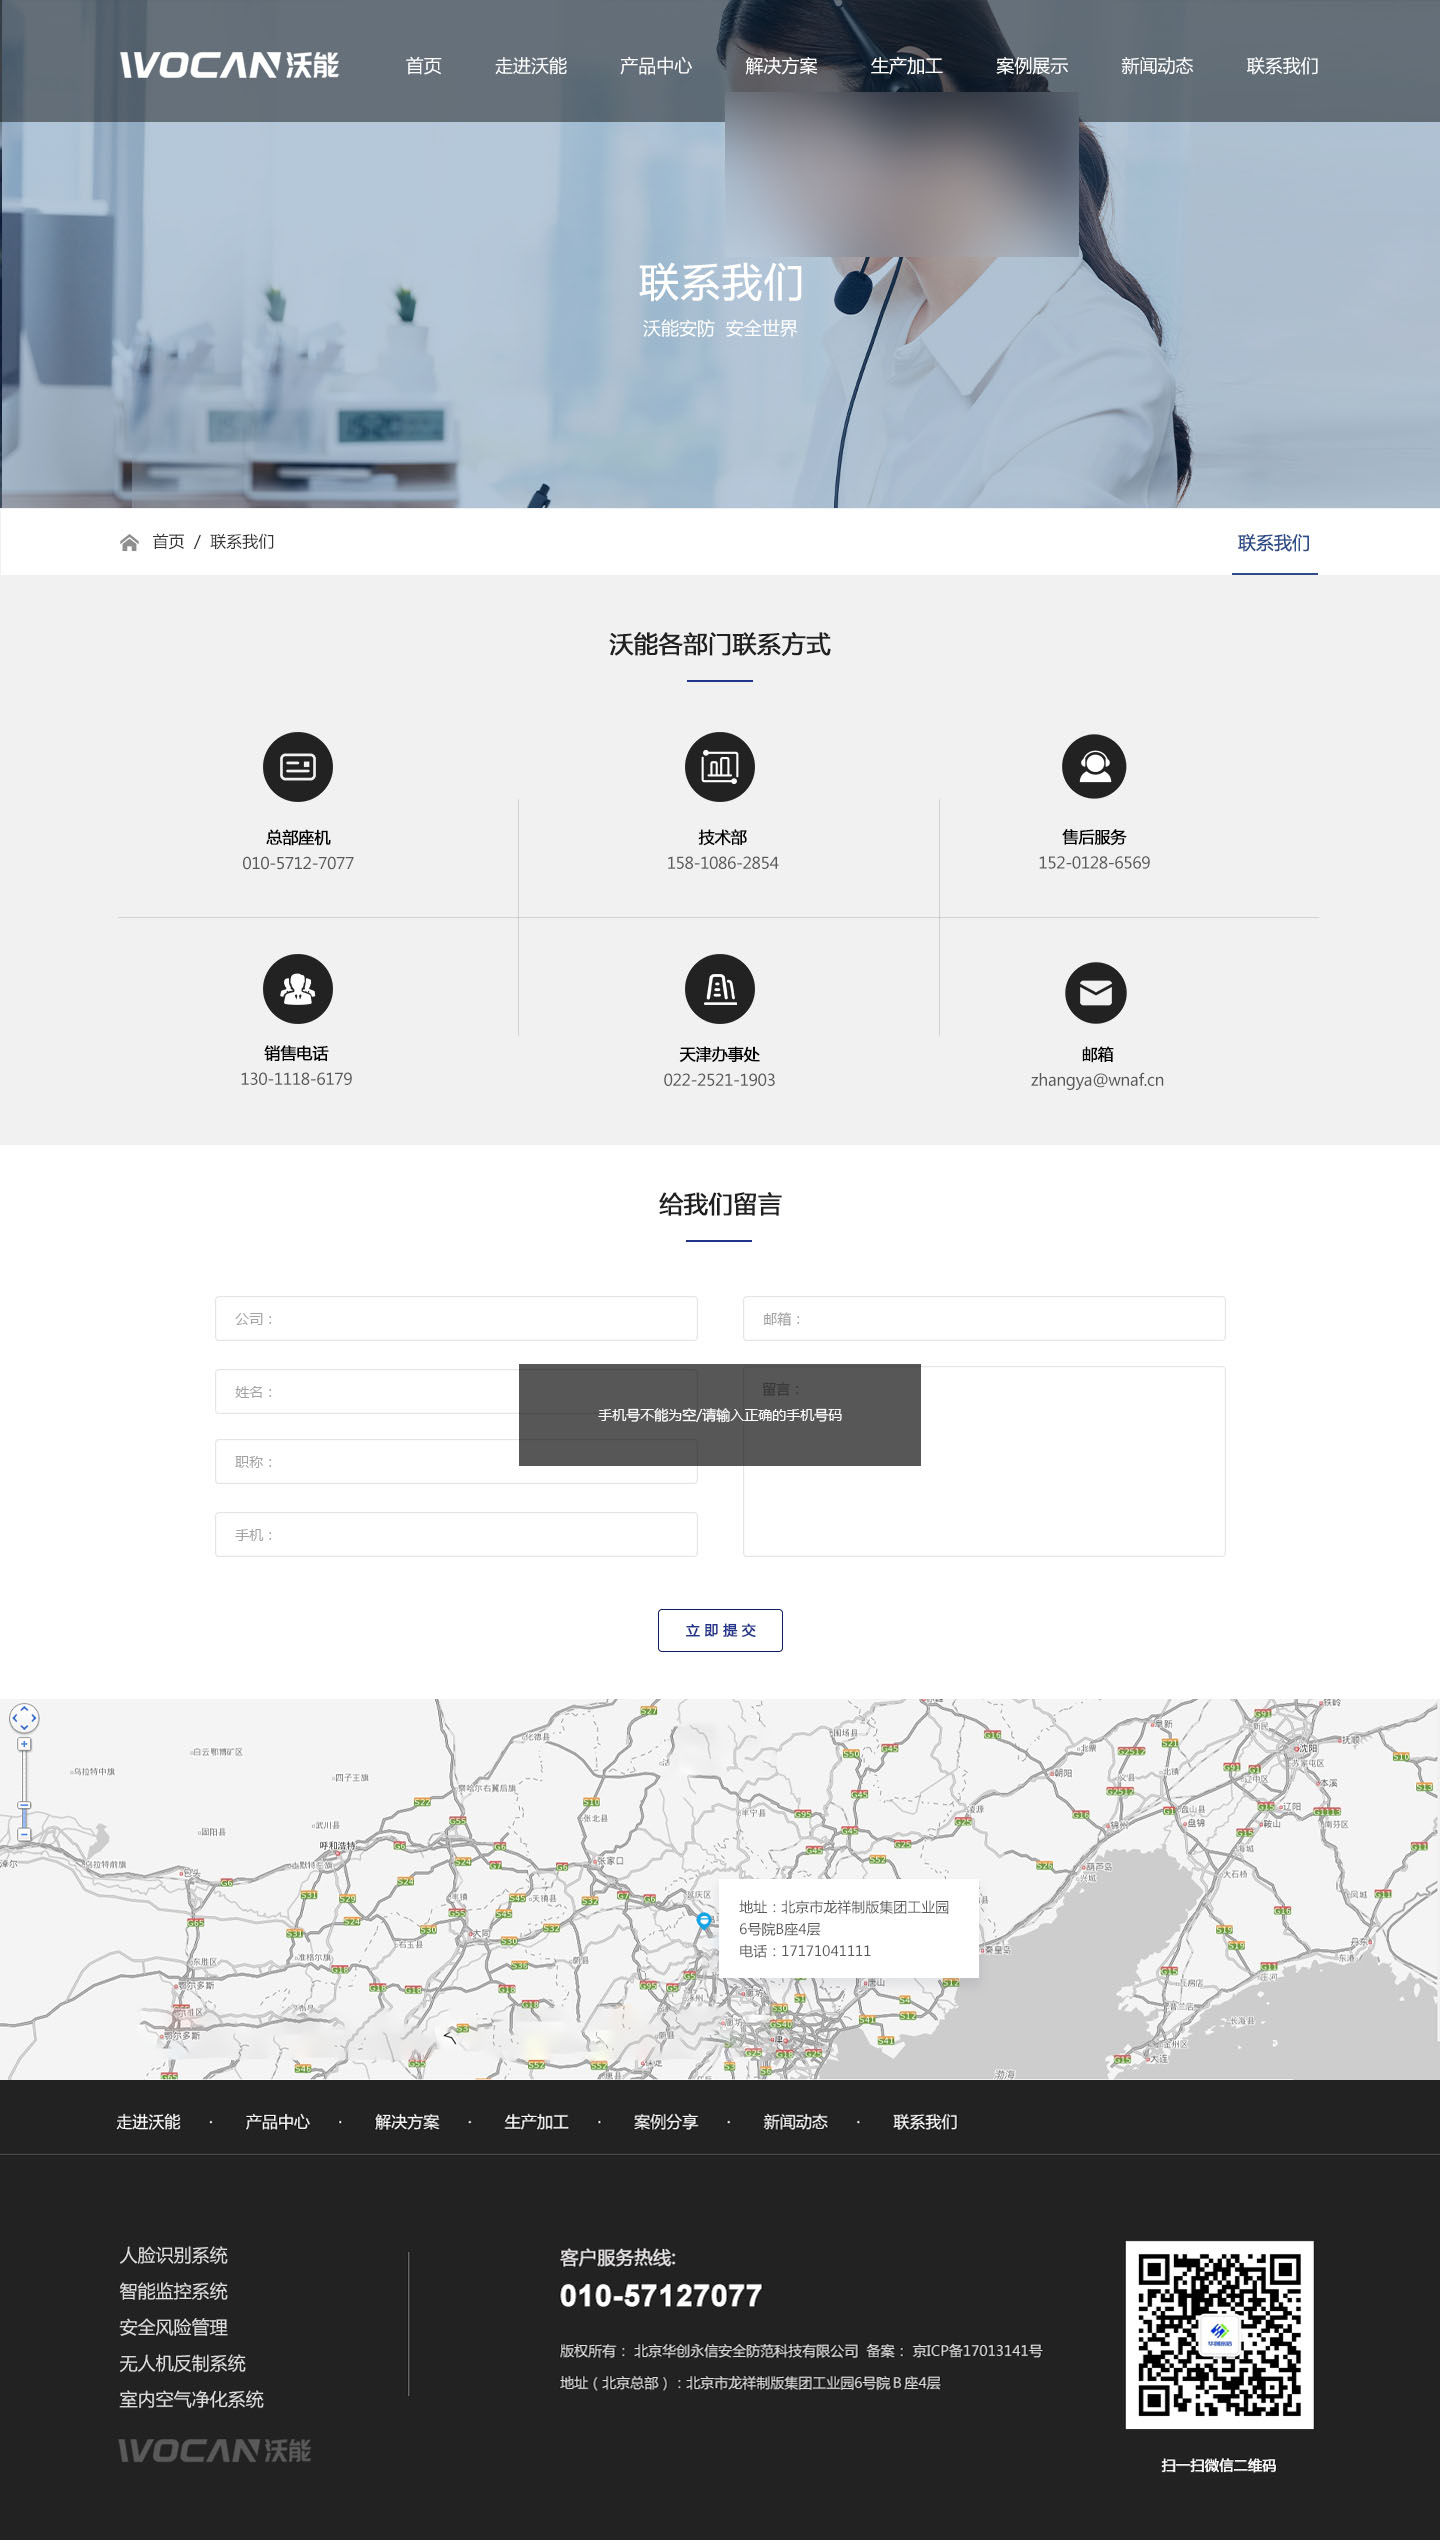Image resolution: width=1440 pixels, height=2540 pixels.
Task: Select the 联系我们 tab below the banner
Action: tap(1274, 543)
